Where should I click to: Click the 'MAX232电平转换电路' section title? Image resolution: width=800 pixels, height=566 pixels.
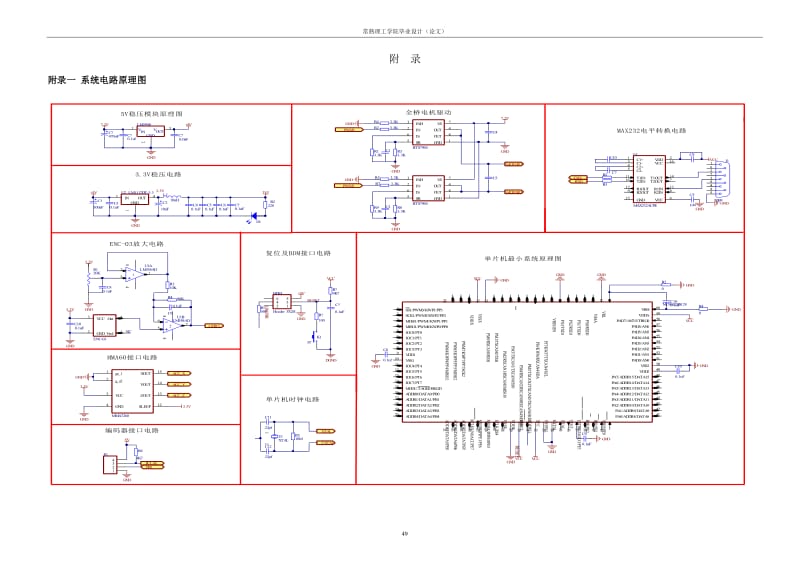point(651,130)
